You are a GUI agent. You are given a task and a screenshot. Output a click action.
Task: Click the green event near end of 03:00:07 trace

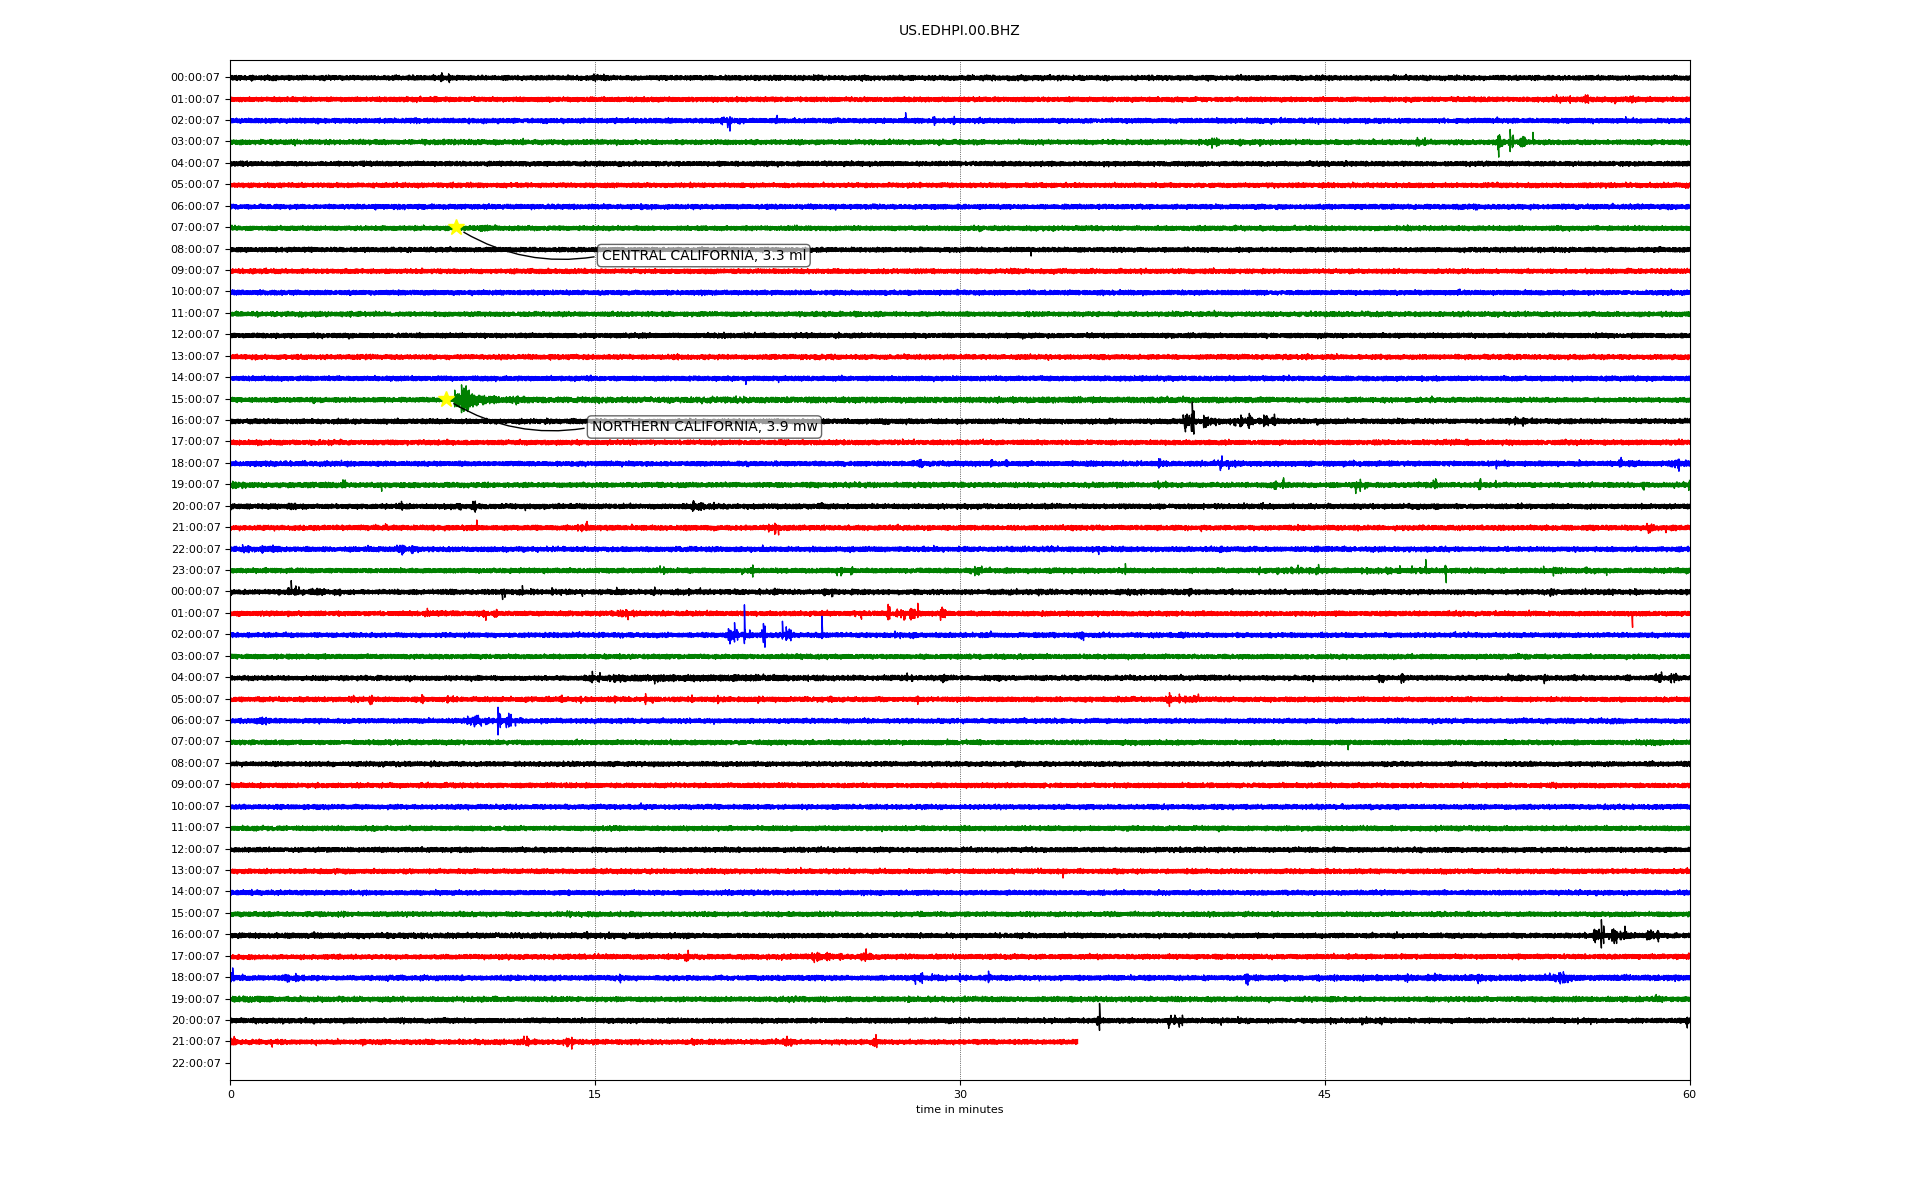1512,141
